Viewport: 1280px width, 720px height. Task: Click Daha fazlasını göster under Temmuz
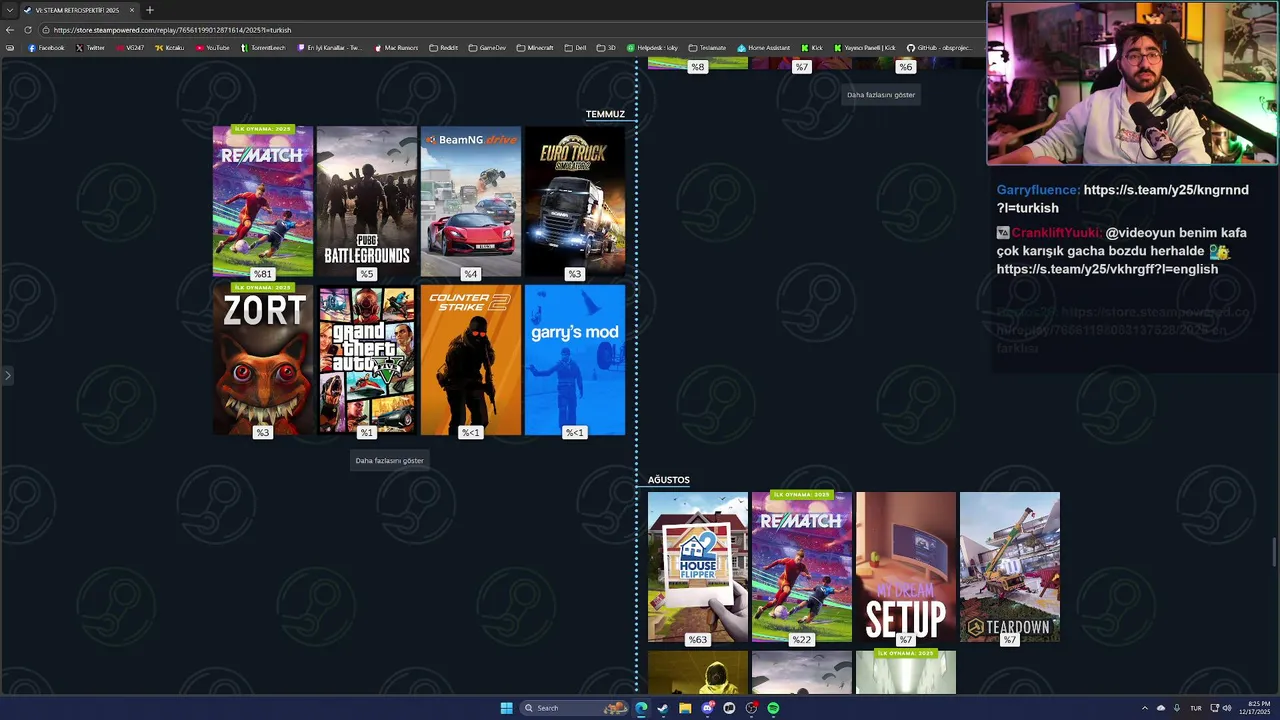coord(390,461)
